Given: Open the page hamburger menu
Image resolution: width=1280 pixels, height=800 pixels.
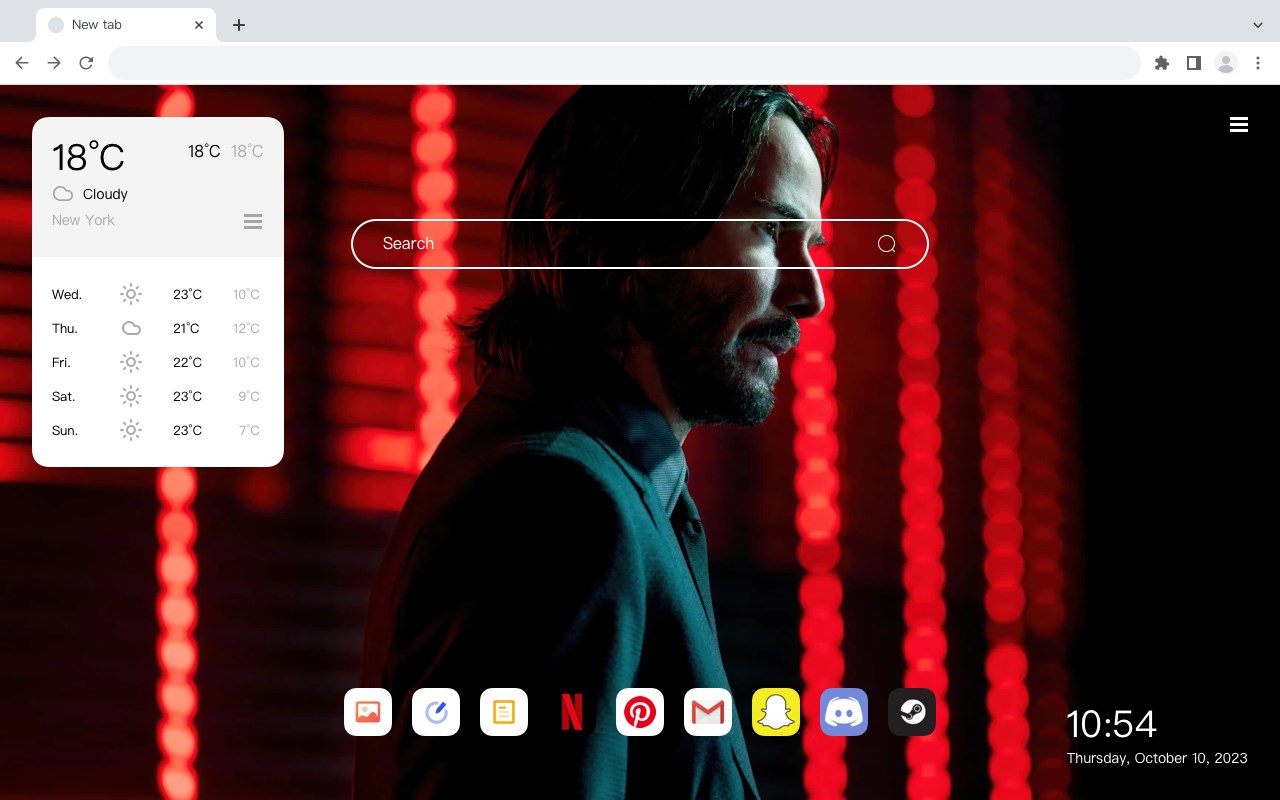Looking at the screenshot, I should (x=1239, y=125).
